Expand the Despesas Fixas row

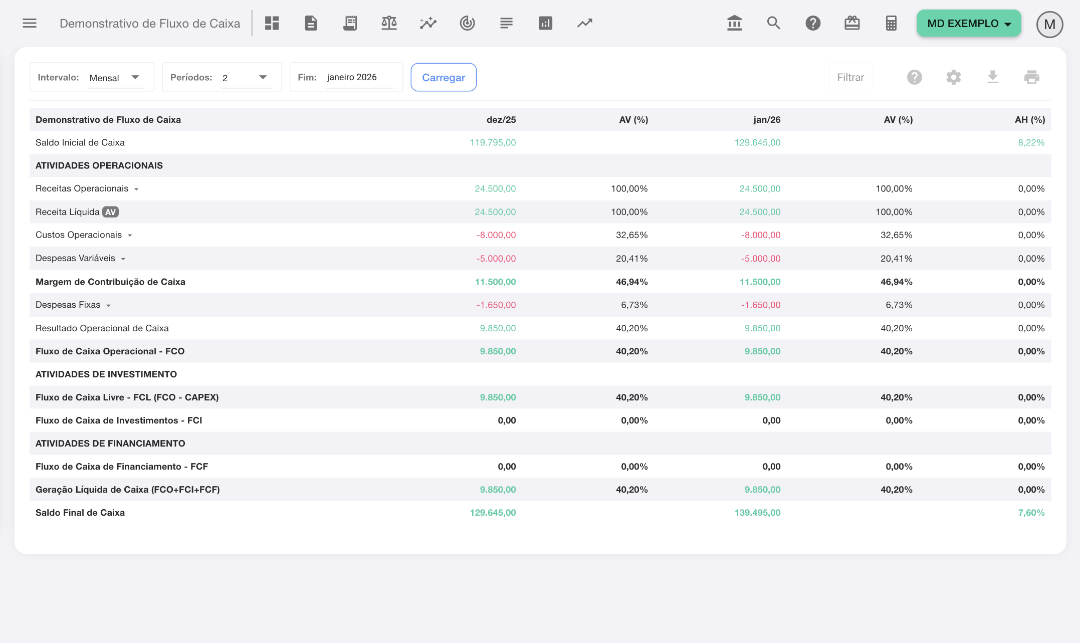click(x=108, y=305)
